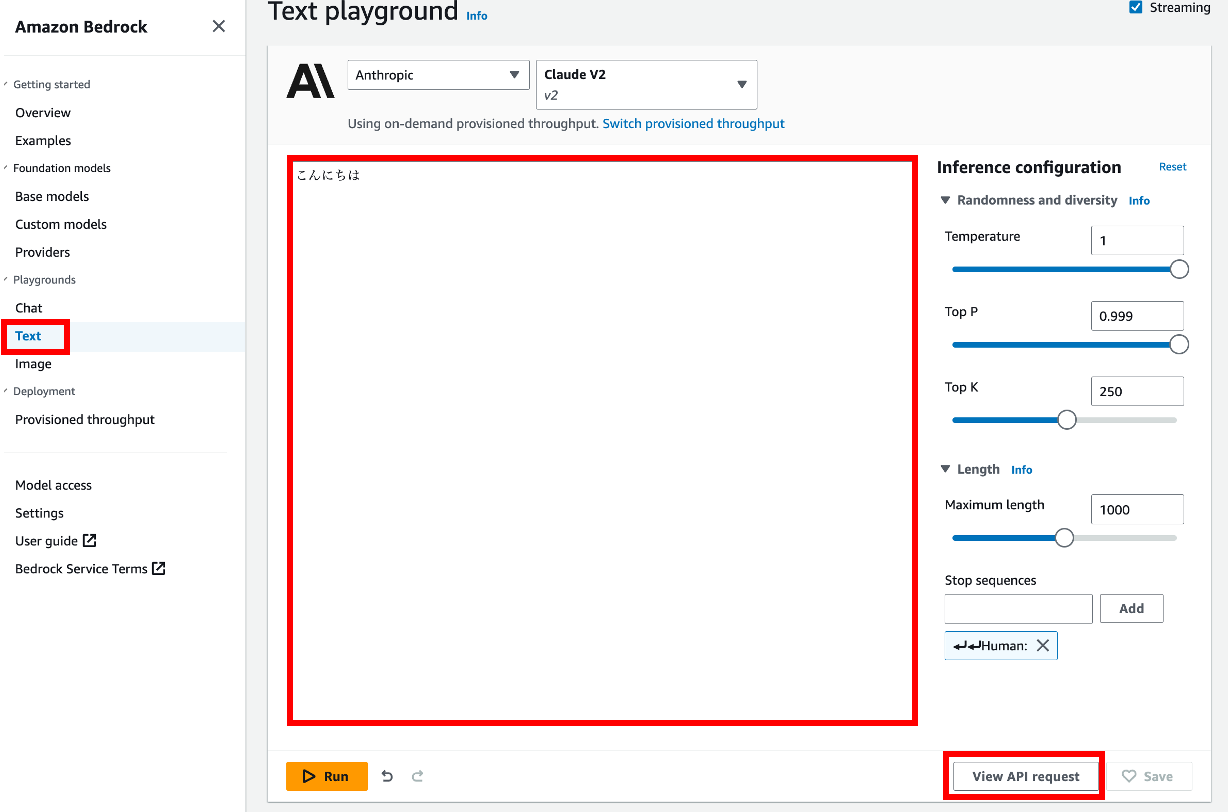Click the Stop sequences input field
1228x812 pixels.
click(1019, 608)
